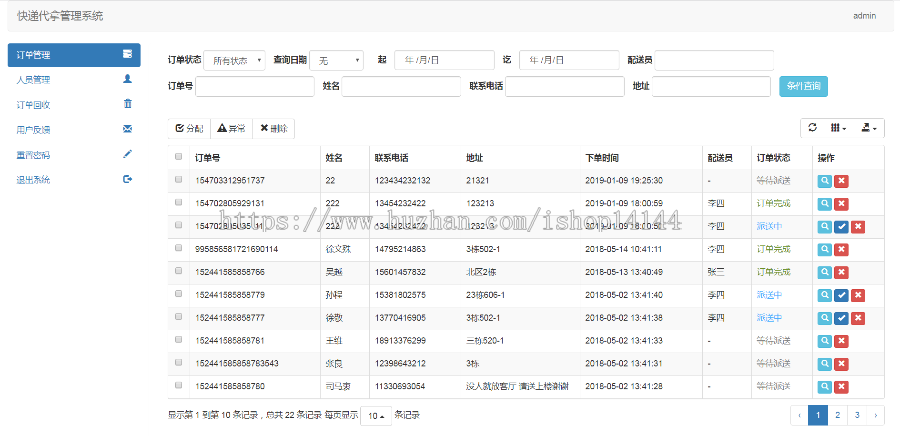Delete 王维's order with red X

(841, 341)
